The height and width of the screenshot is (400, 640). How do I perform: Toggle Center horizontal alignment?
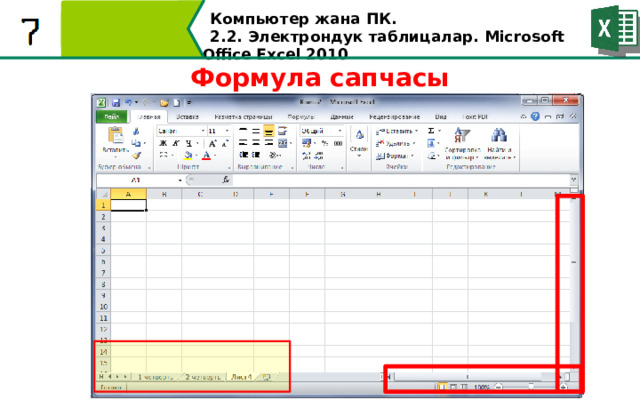pos(256,143)
